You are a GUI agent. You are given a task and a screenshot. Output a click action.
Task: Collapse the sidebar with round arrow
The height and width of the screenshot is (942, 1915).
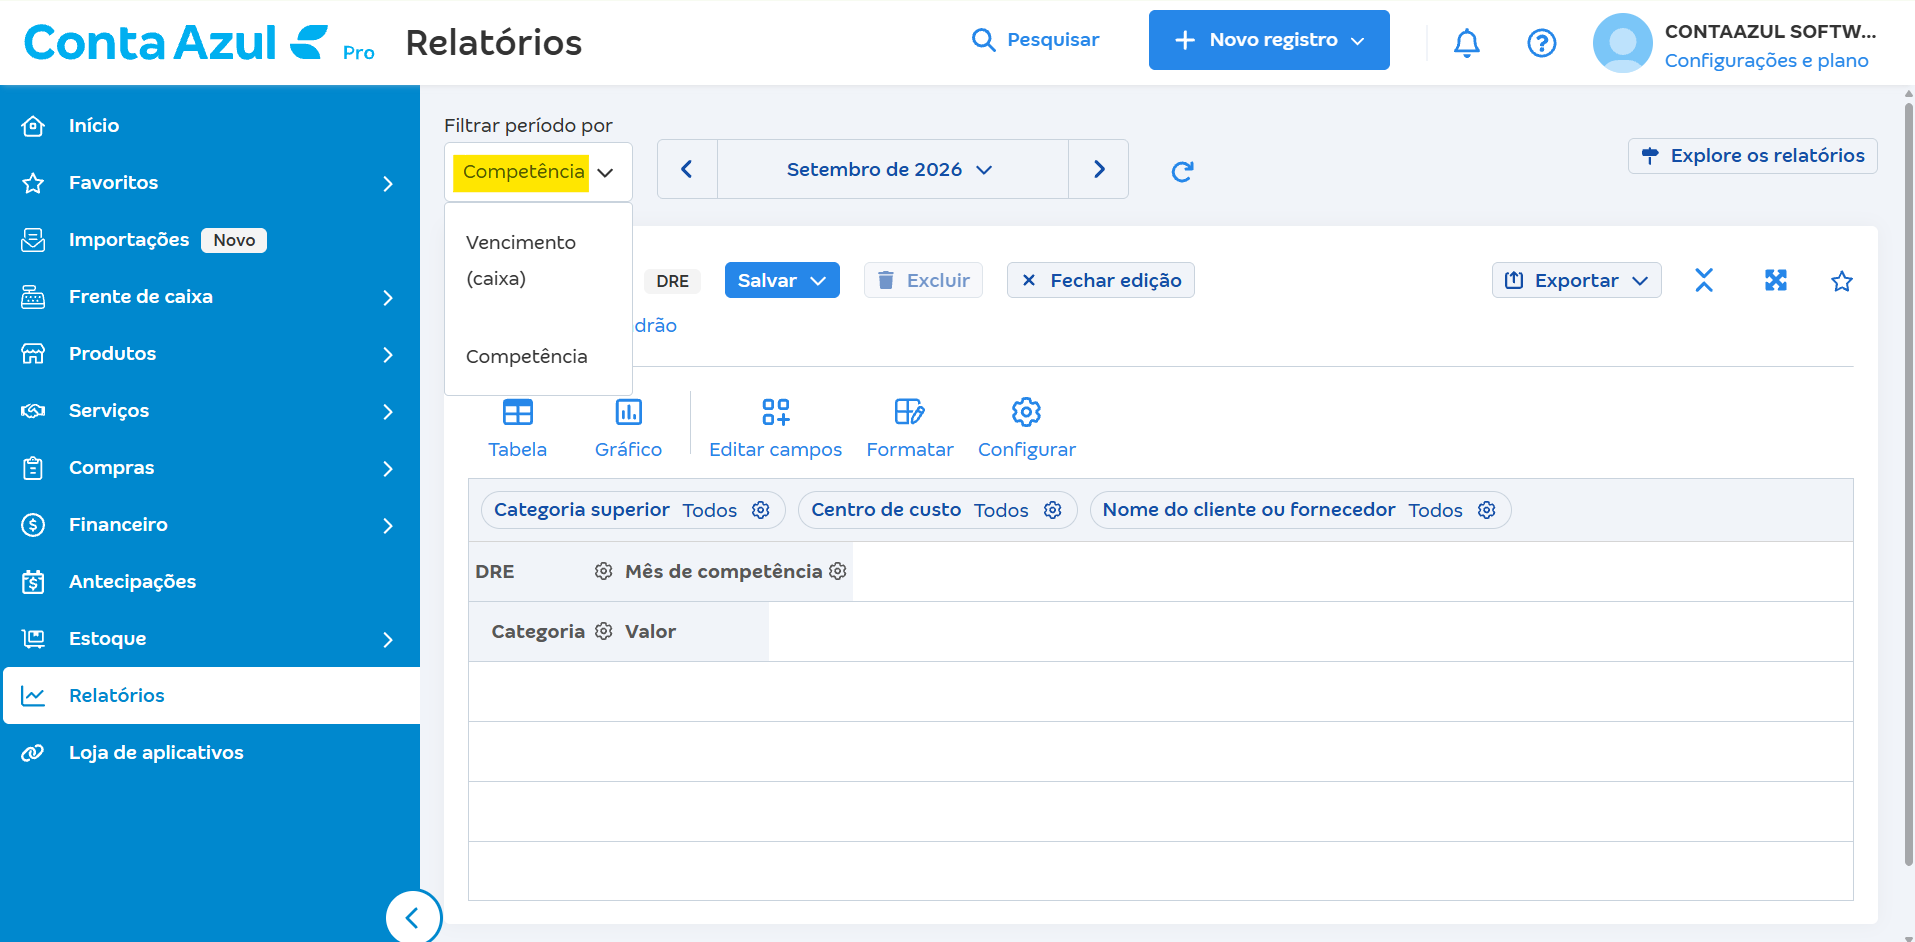pyautogui.click(x=413, y=917)
